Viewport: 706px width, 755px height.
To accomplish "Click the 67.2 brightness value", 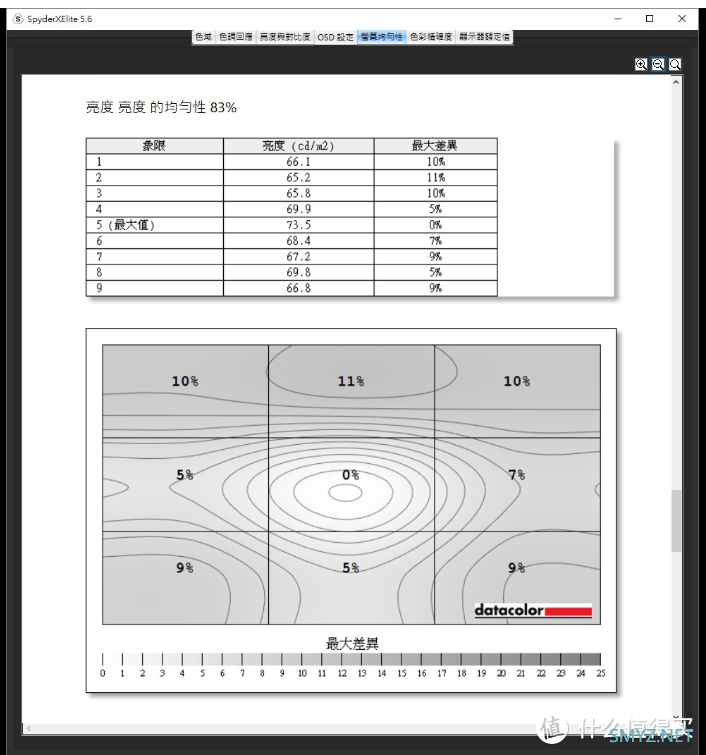I will (299, 257).
